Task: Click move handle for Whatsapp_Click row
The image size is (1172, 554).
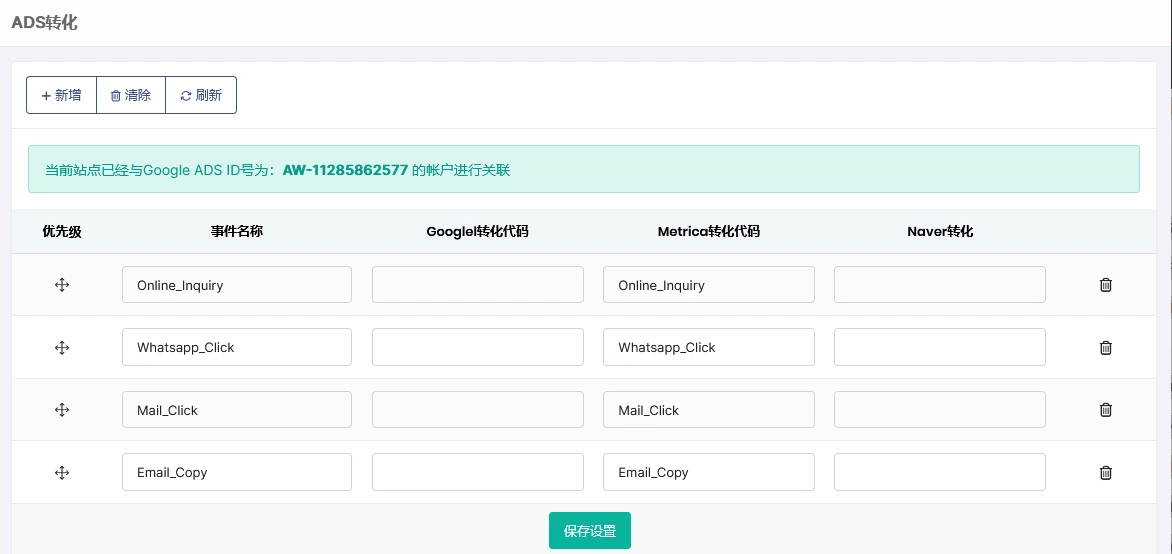Action: [62, 348]
